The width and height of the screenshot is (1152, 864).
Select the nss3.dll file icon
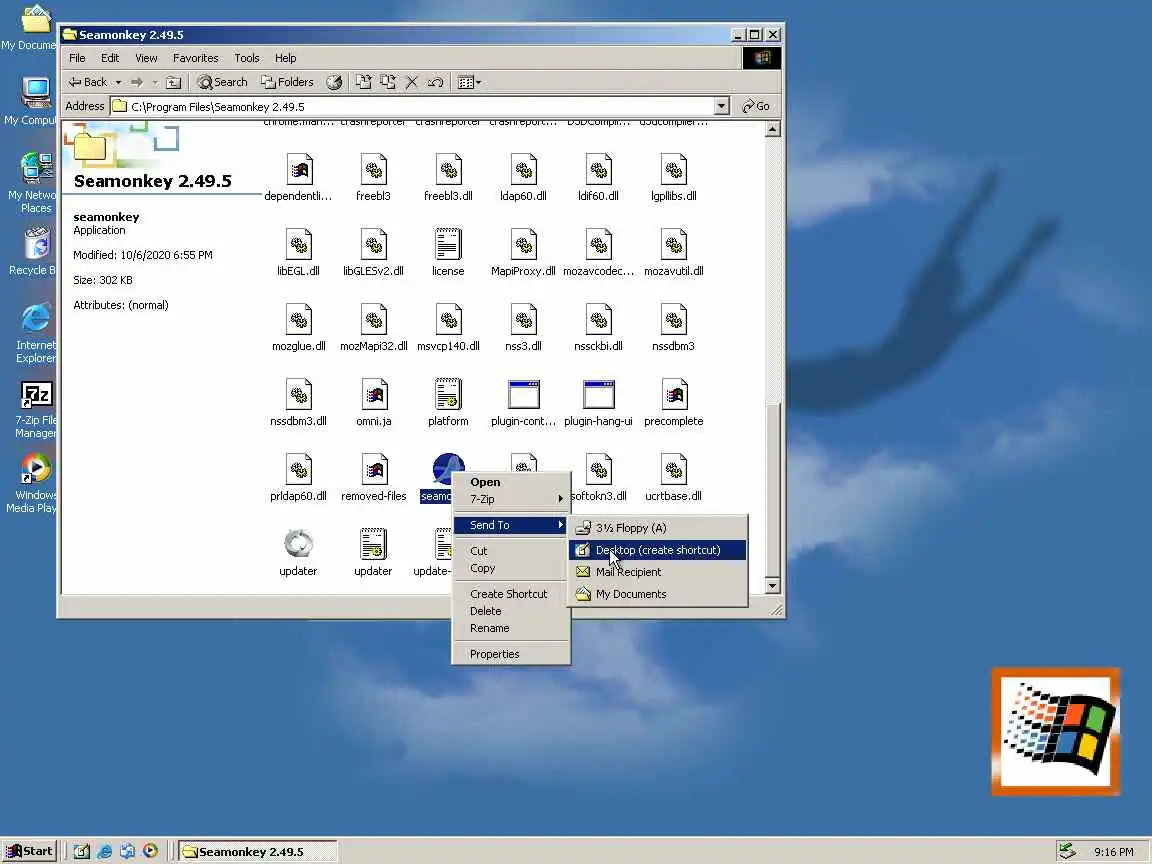pyautogui.click(x=523, y=320)
